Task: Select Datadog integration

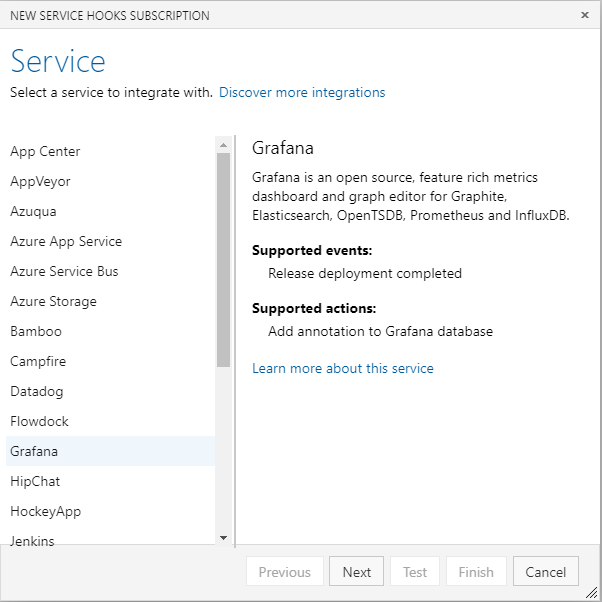Action: (37, 391)
